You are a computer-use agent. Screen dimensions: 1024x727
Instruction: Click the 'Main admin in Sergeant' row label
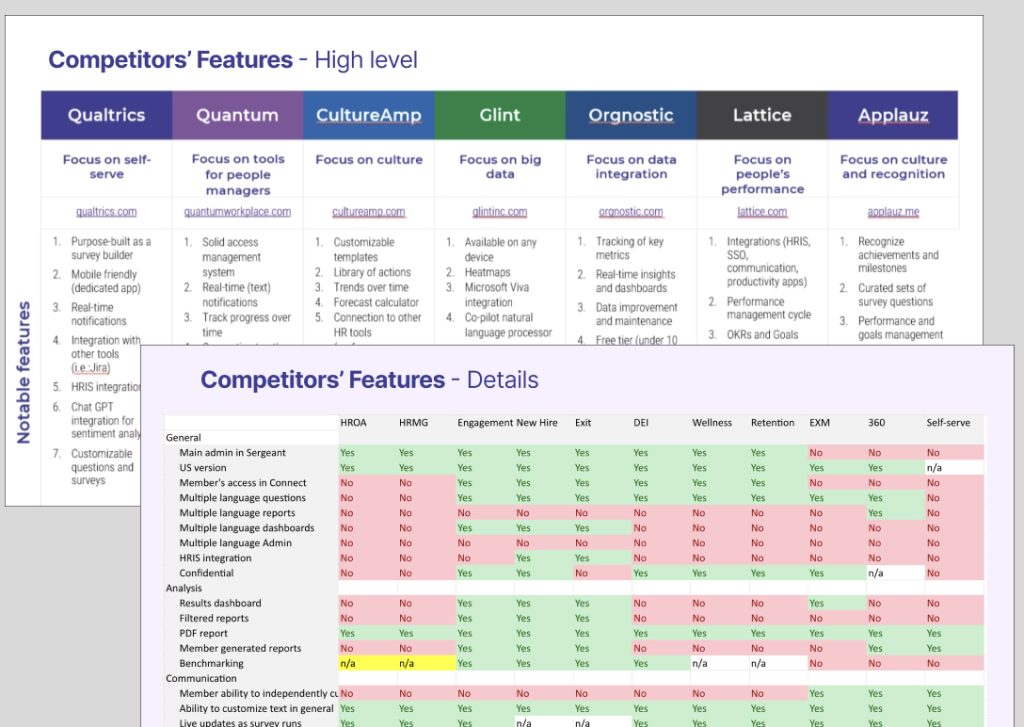[x=232, y=453]
